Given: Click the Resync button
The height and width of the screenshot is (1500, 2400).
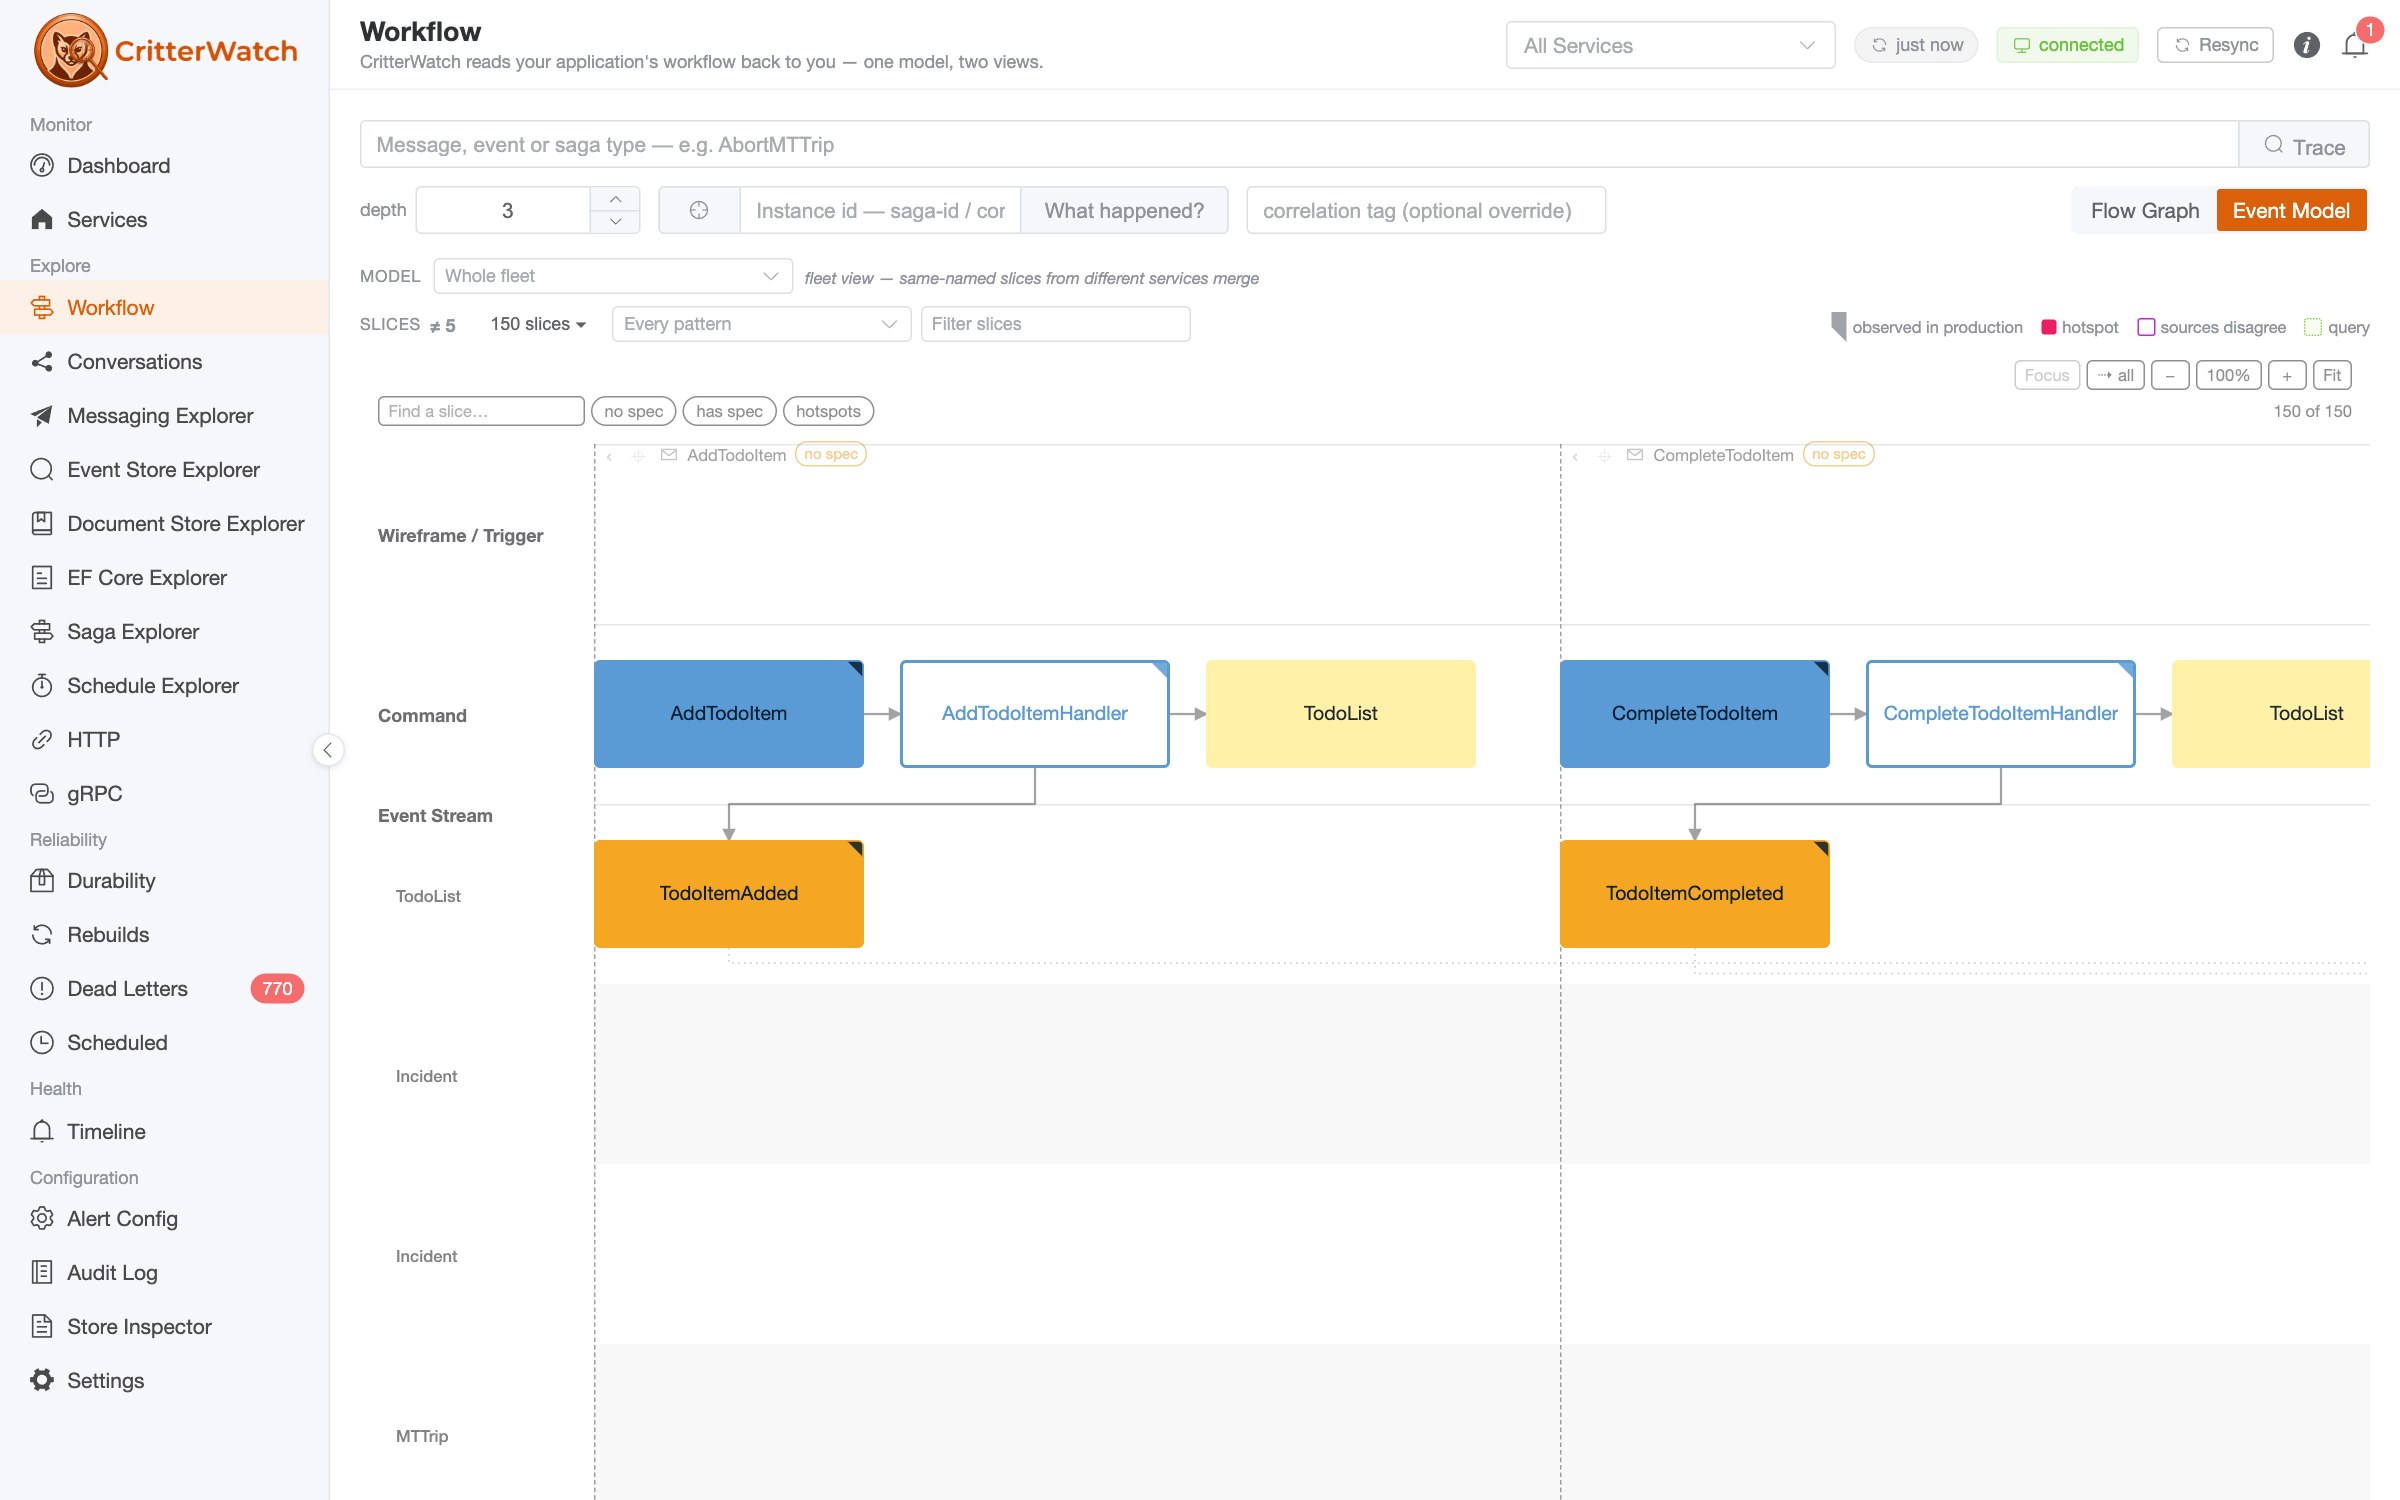Looking at the screenshot, I should [x=2215, y=45].
